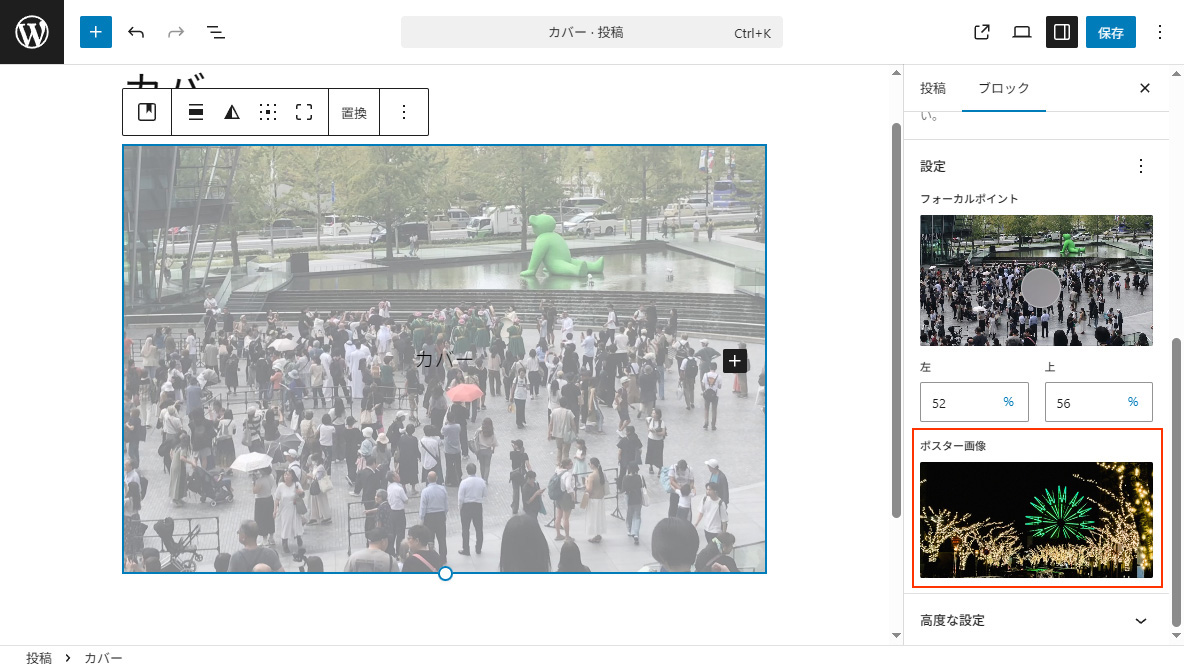Screen dimensions: 1184x670
Task: Change the cover block alignment
Action: [196, 112]
